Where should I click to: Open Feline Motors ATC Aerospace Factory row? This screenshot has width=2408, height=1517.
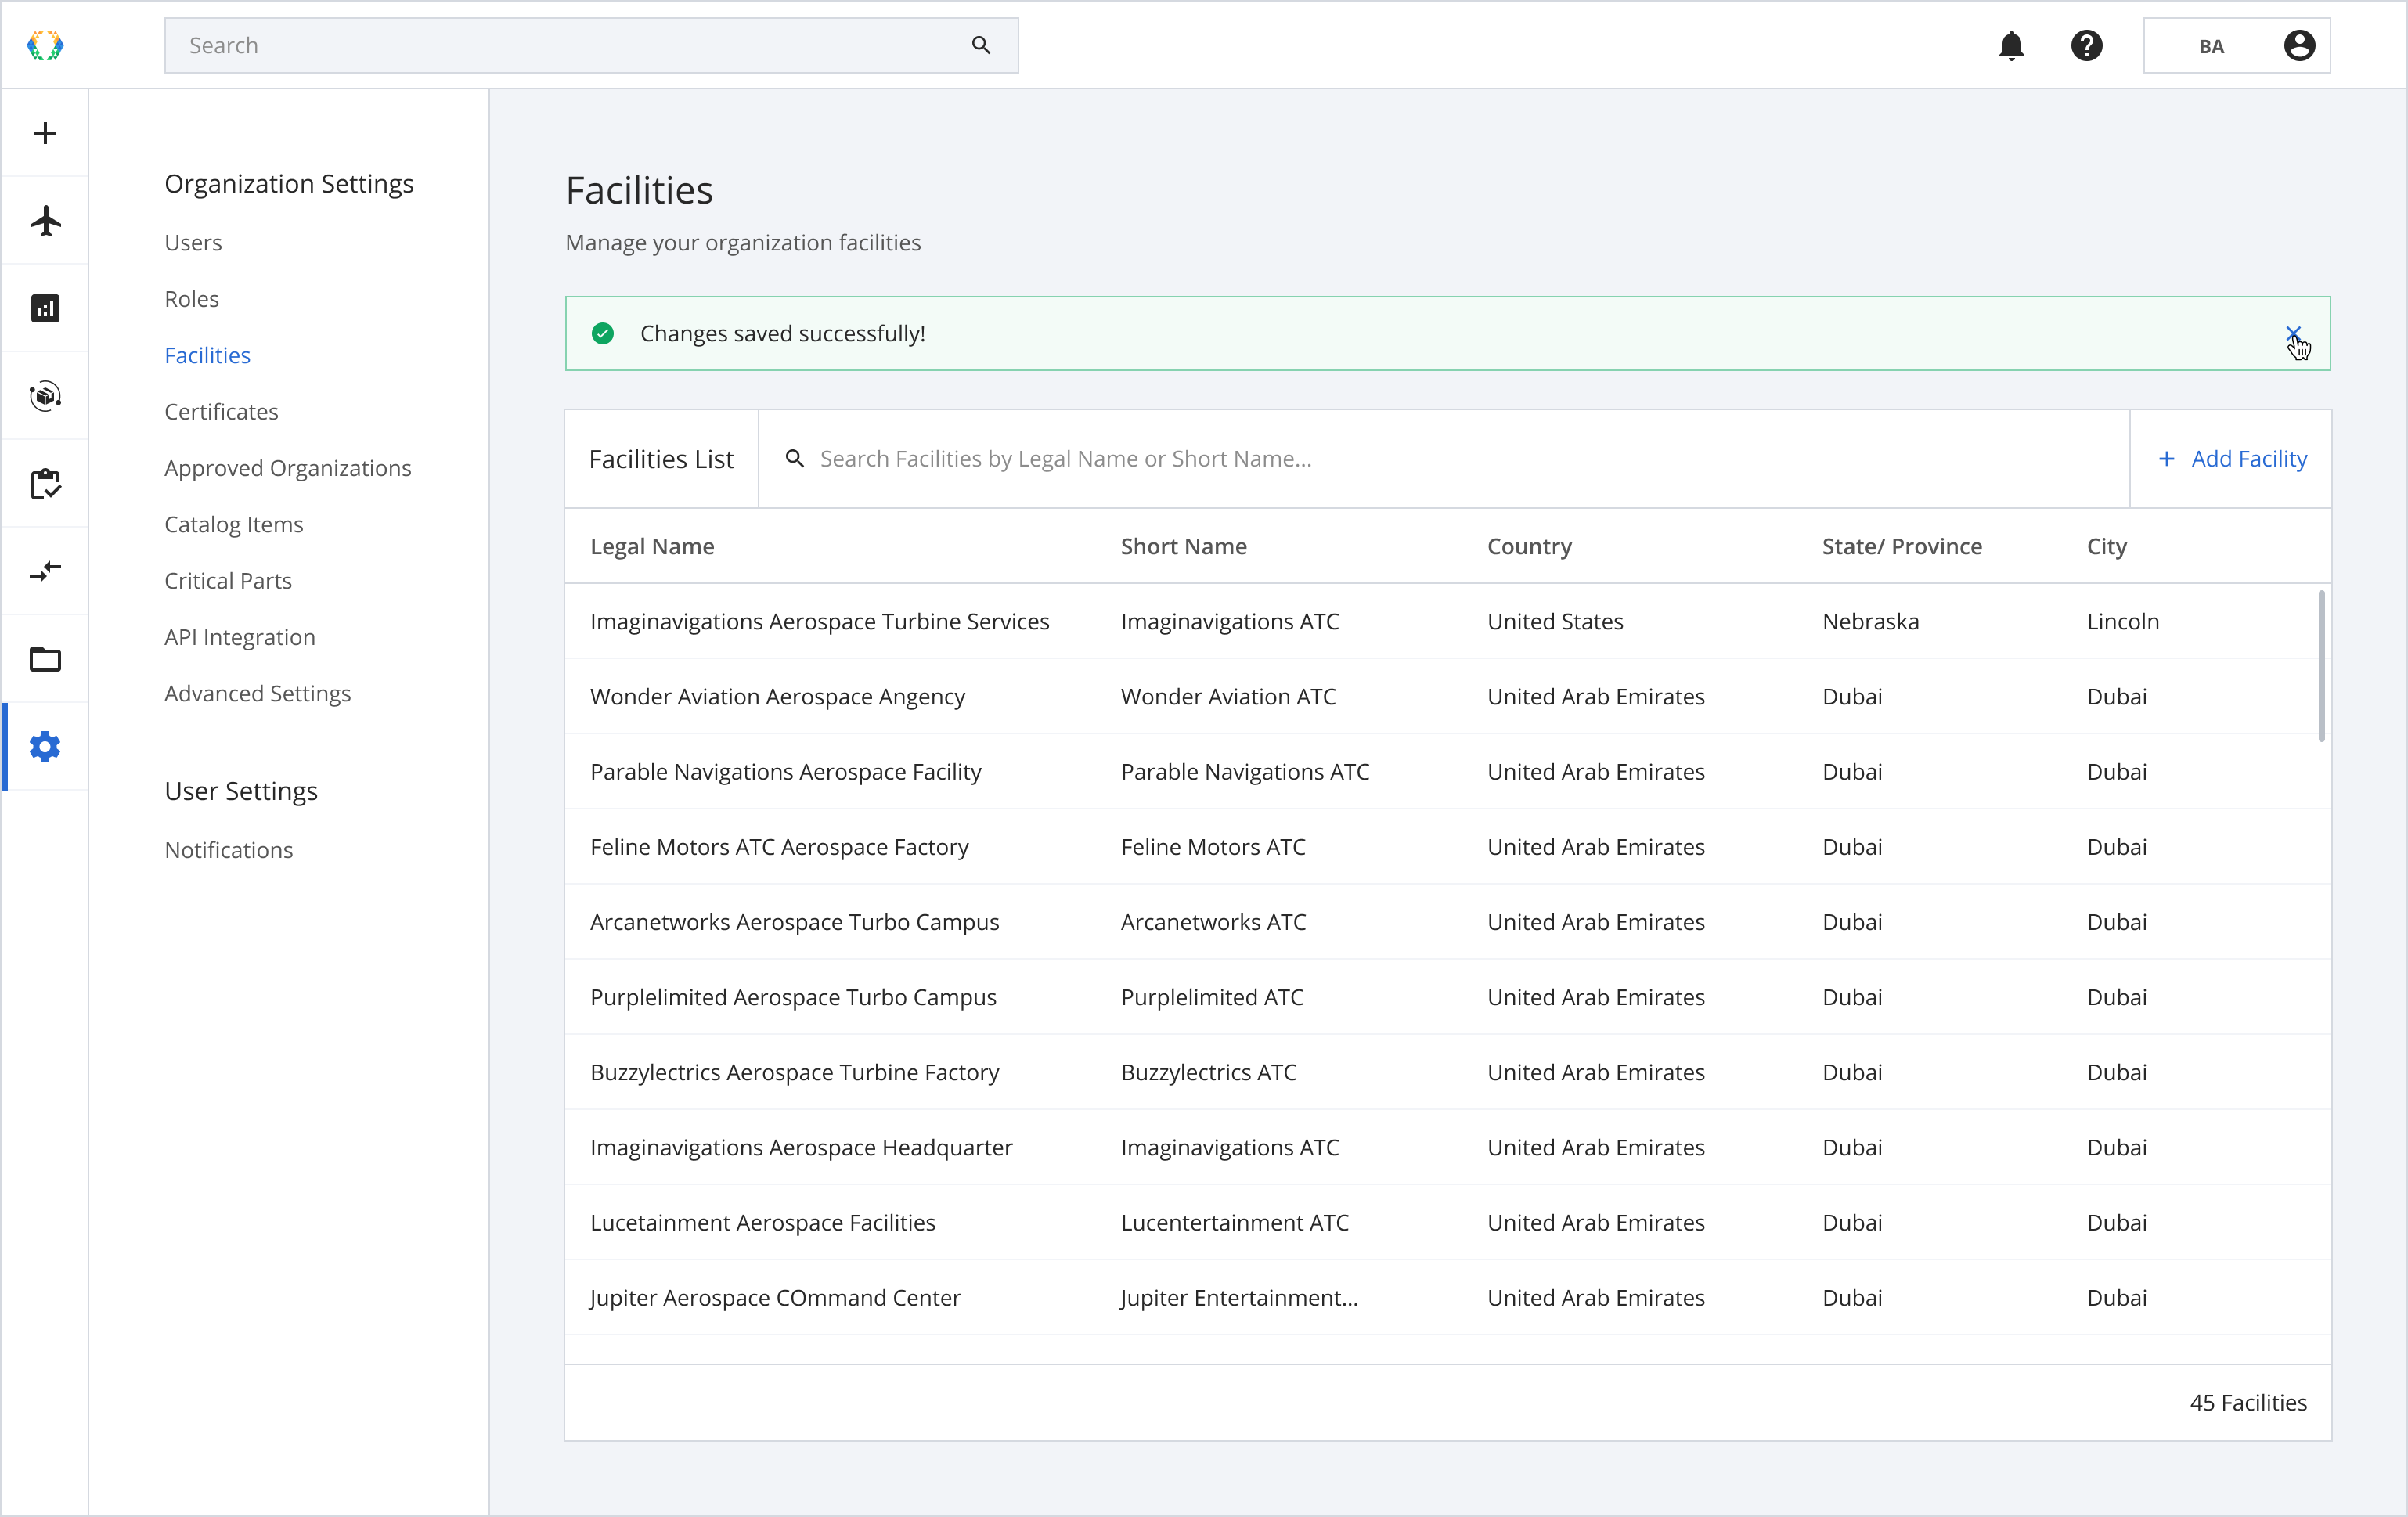click(1448, 846)
